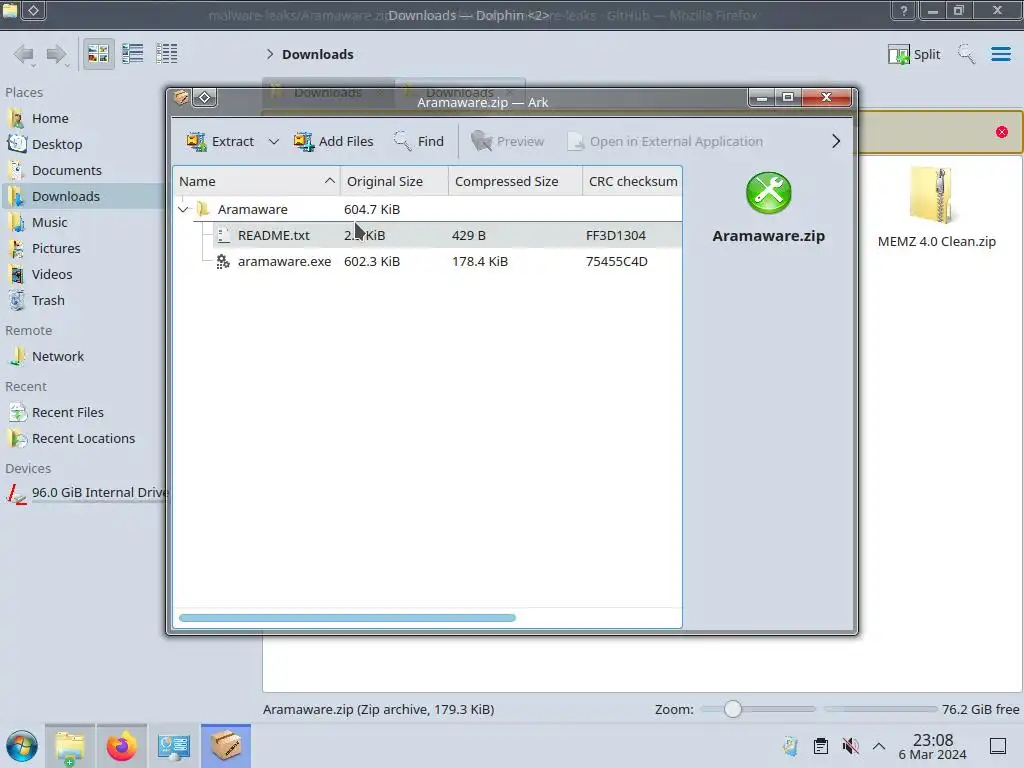The width and height of the screenshot is (1024, 768).
Task: Sort by Compressed Size column header
Action: click(x=515, y=182)
